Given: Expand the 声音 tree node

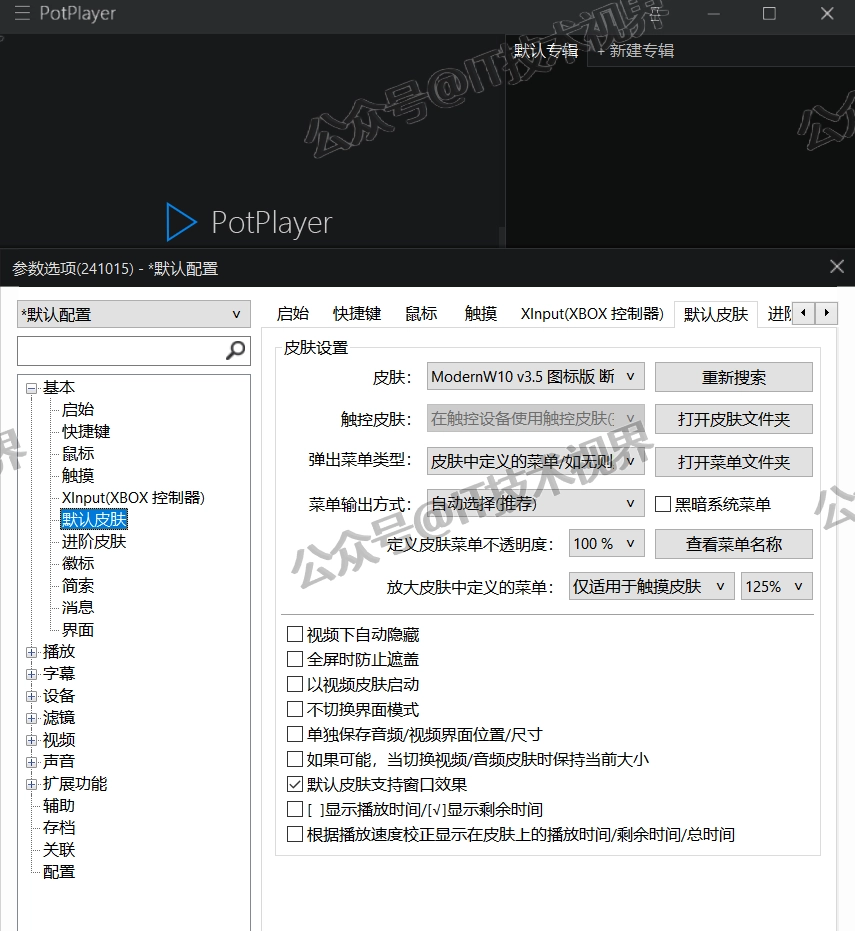Looking at the screenshot, I should click(x=31, y=762).
